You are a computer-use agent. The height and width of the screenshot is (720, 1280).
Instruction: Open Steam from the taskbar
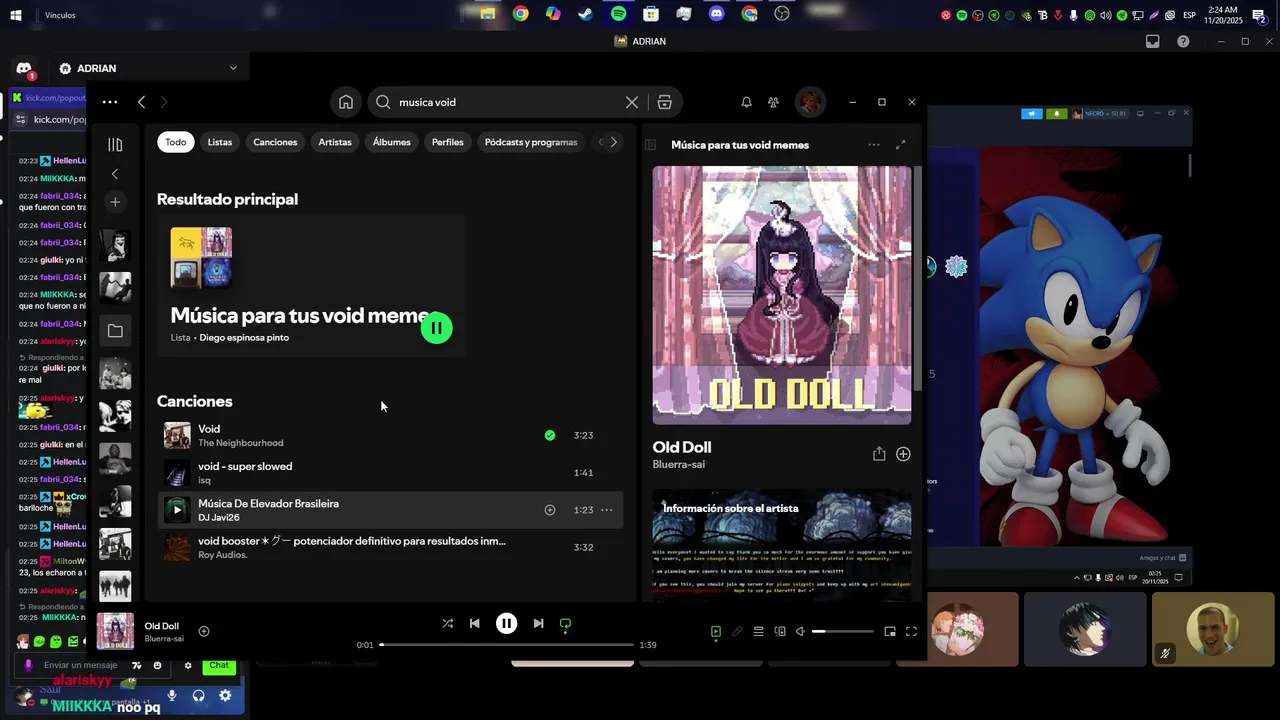coord(586,14)
